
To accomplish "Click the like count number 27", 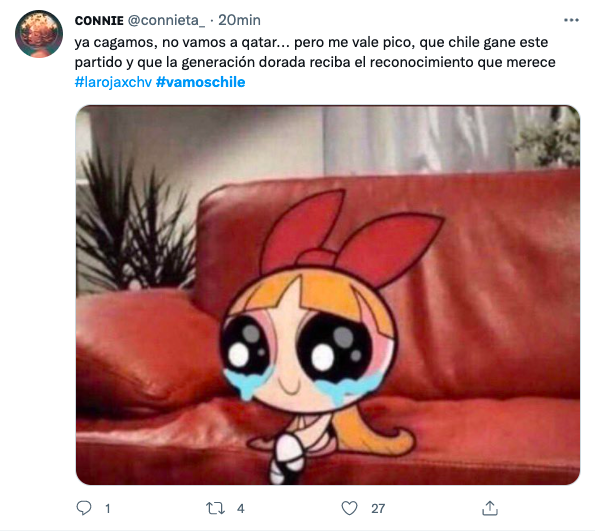I will 378,509.
